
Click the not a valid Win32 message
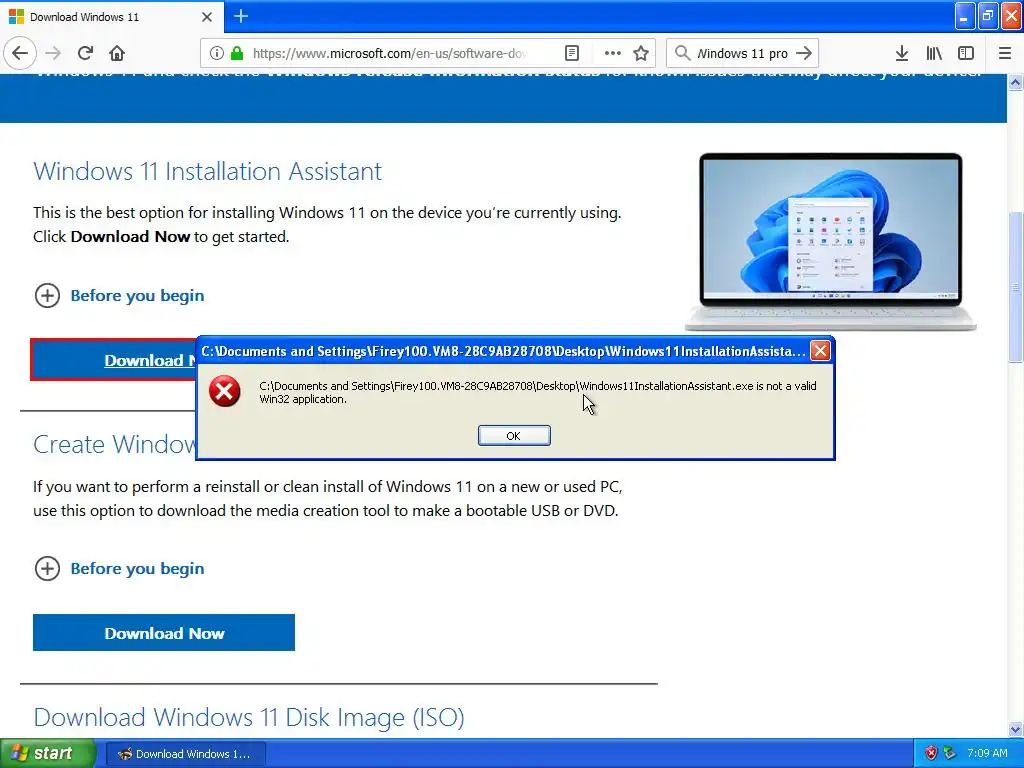tap(537, 392)
